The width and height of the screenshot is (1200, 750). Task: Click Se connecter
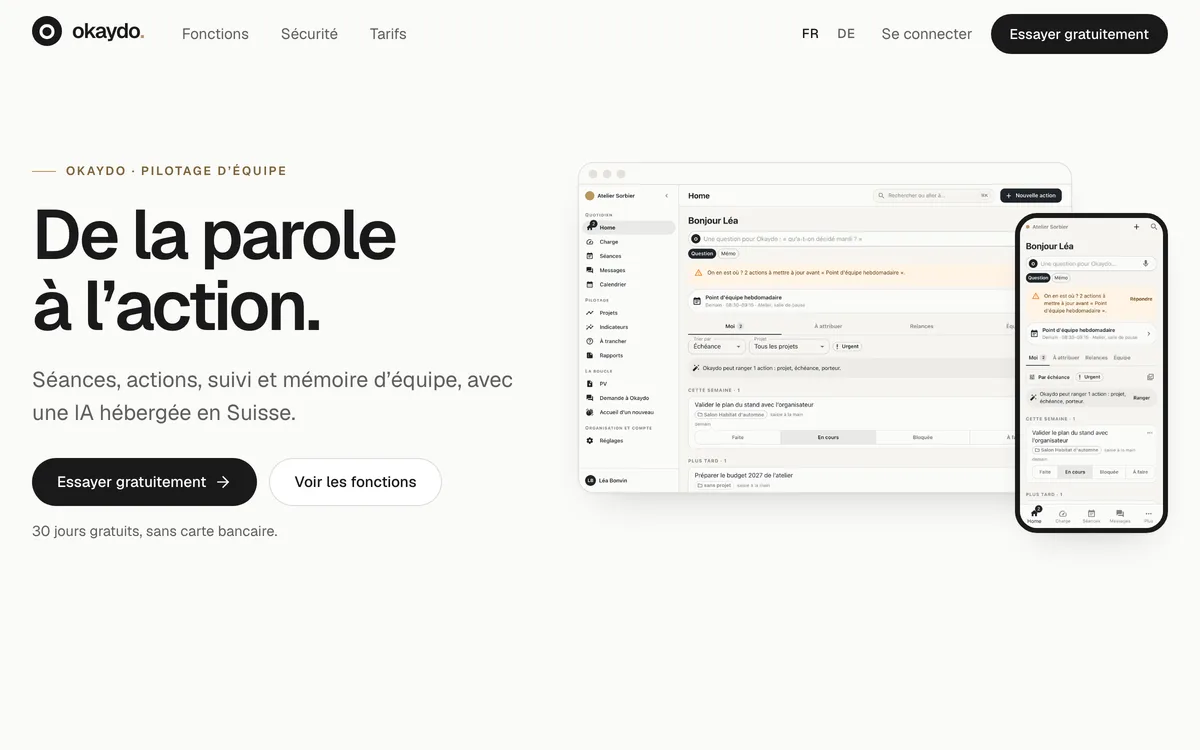(927, 34)
